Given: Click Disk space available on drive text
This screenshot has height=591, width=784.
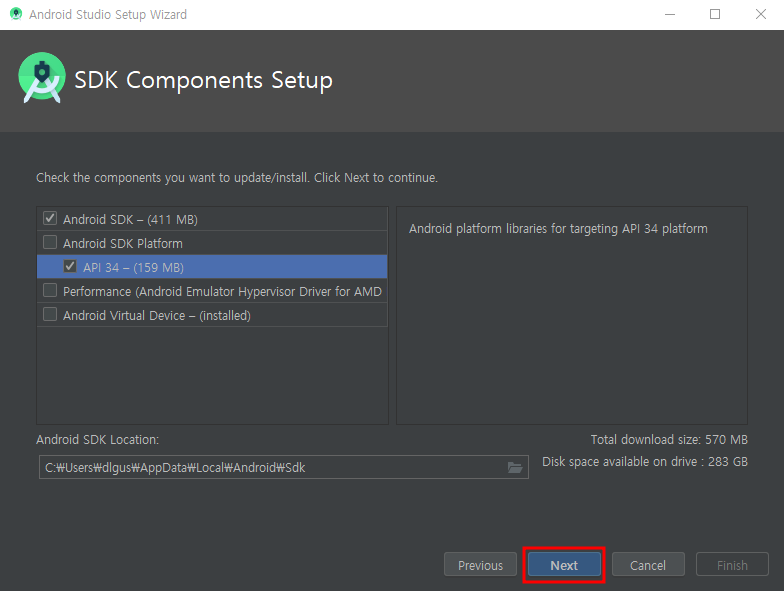Looking at the screenshot, I should pyautogui.click(x=645, y=462).
